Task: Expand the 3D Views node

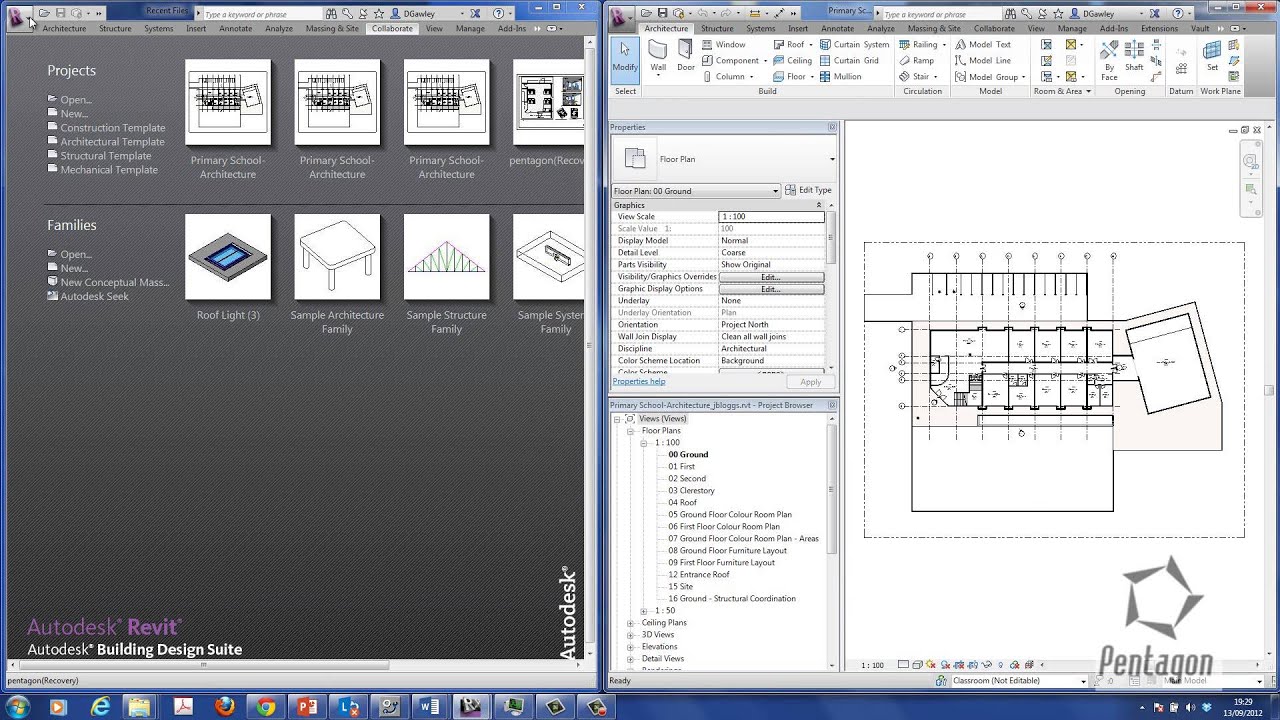Action: click(631, 635)
